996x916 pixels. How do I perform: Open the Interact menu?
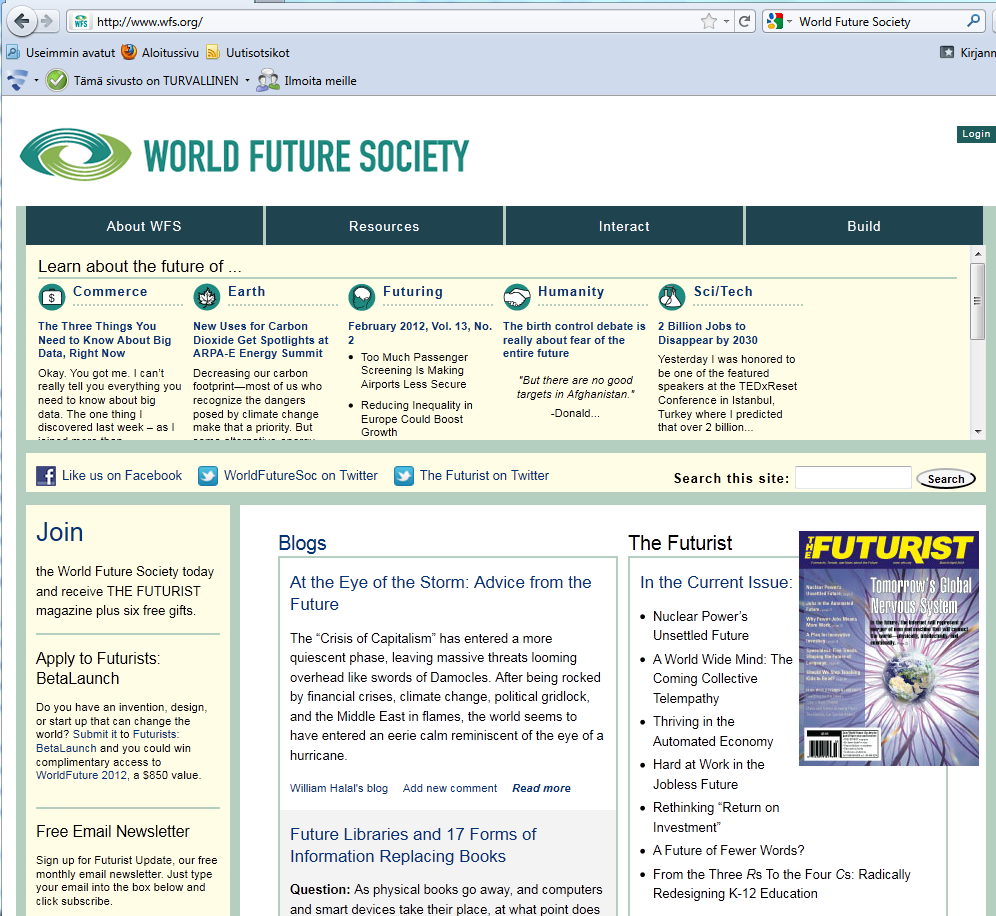point(624,226)
